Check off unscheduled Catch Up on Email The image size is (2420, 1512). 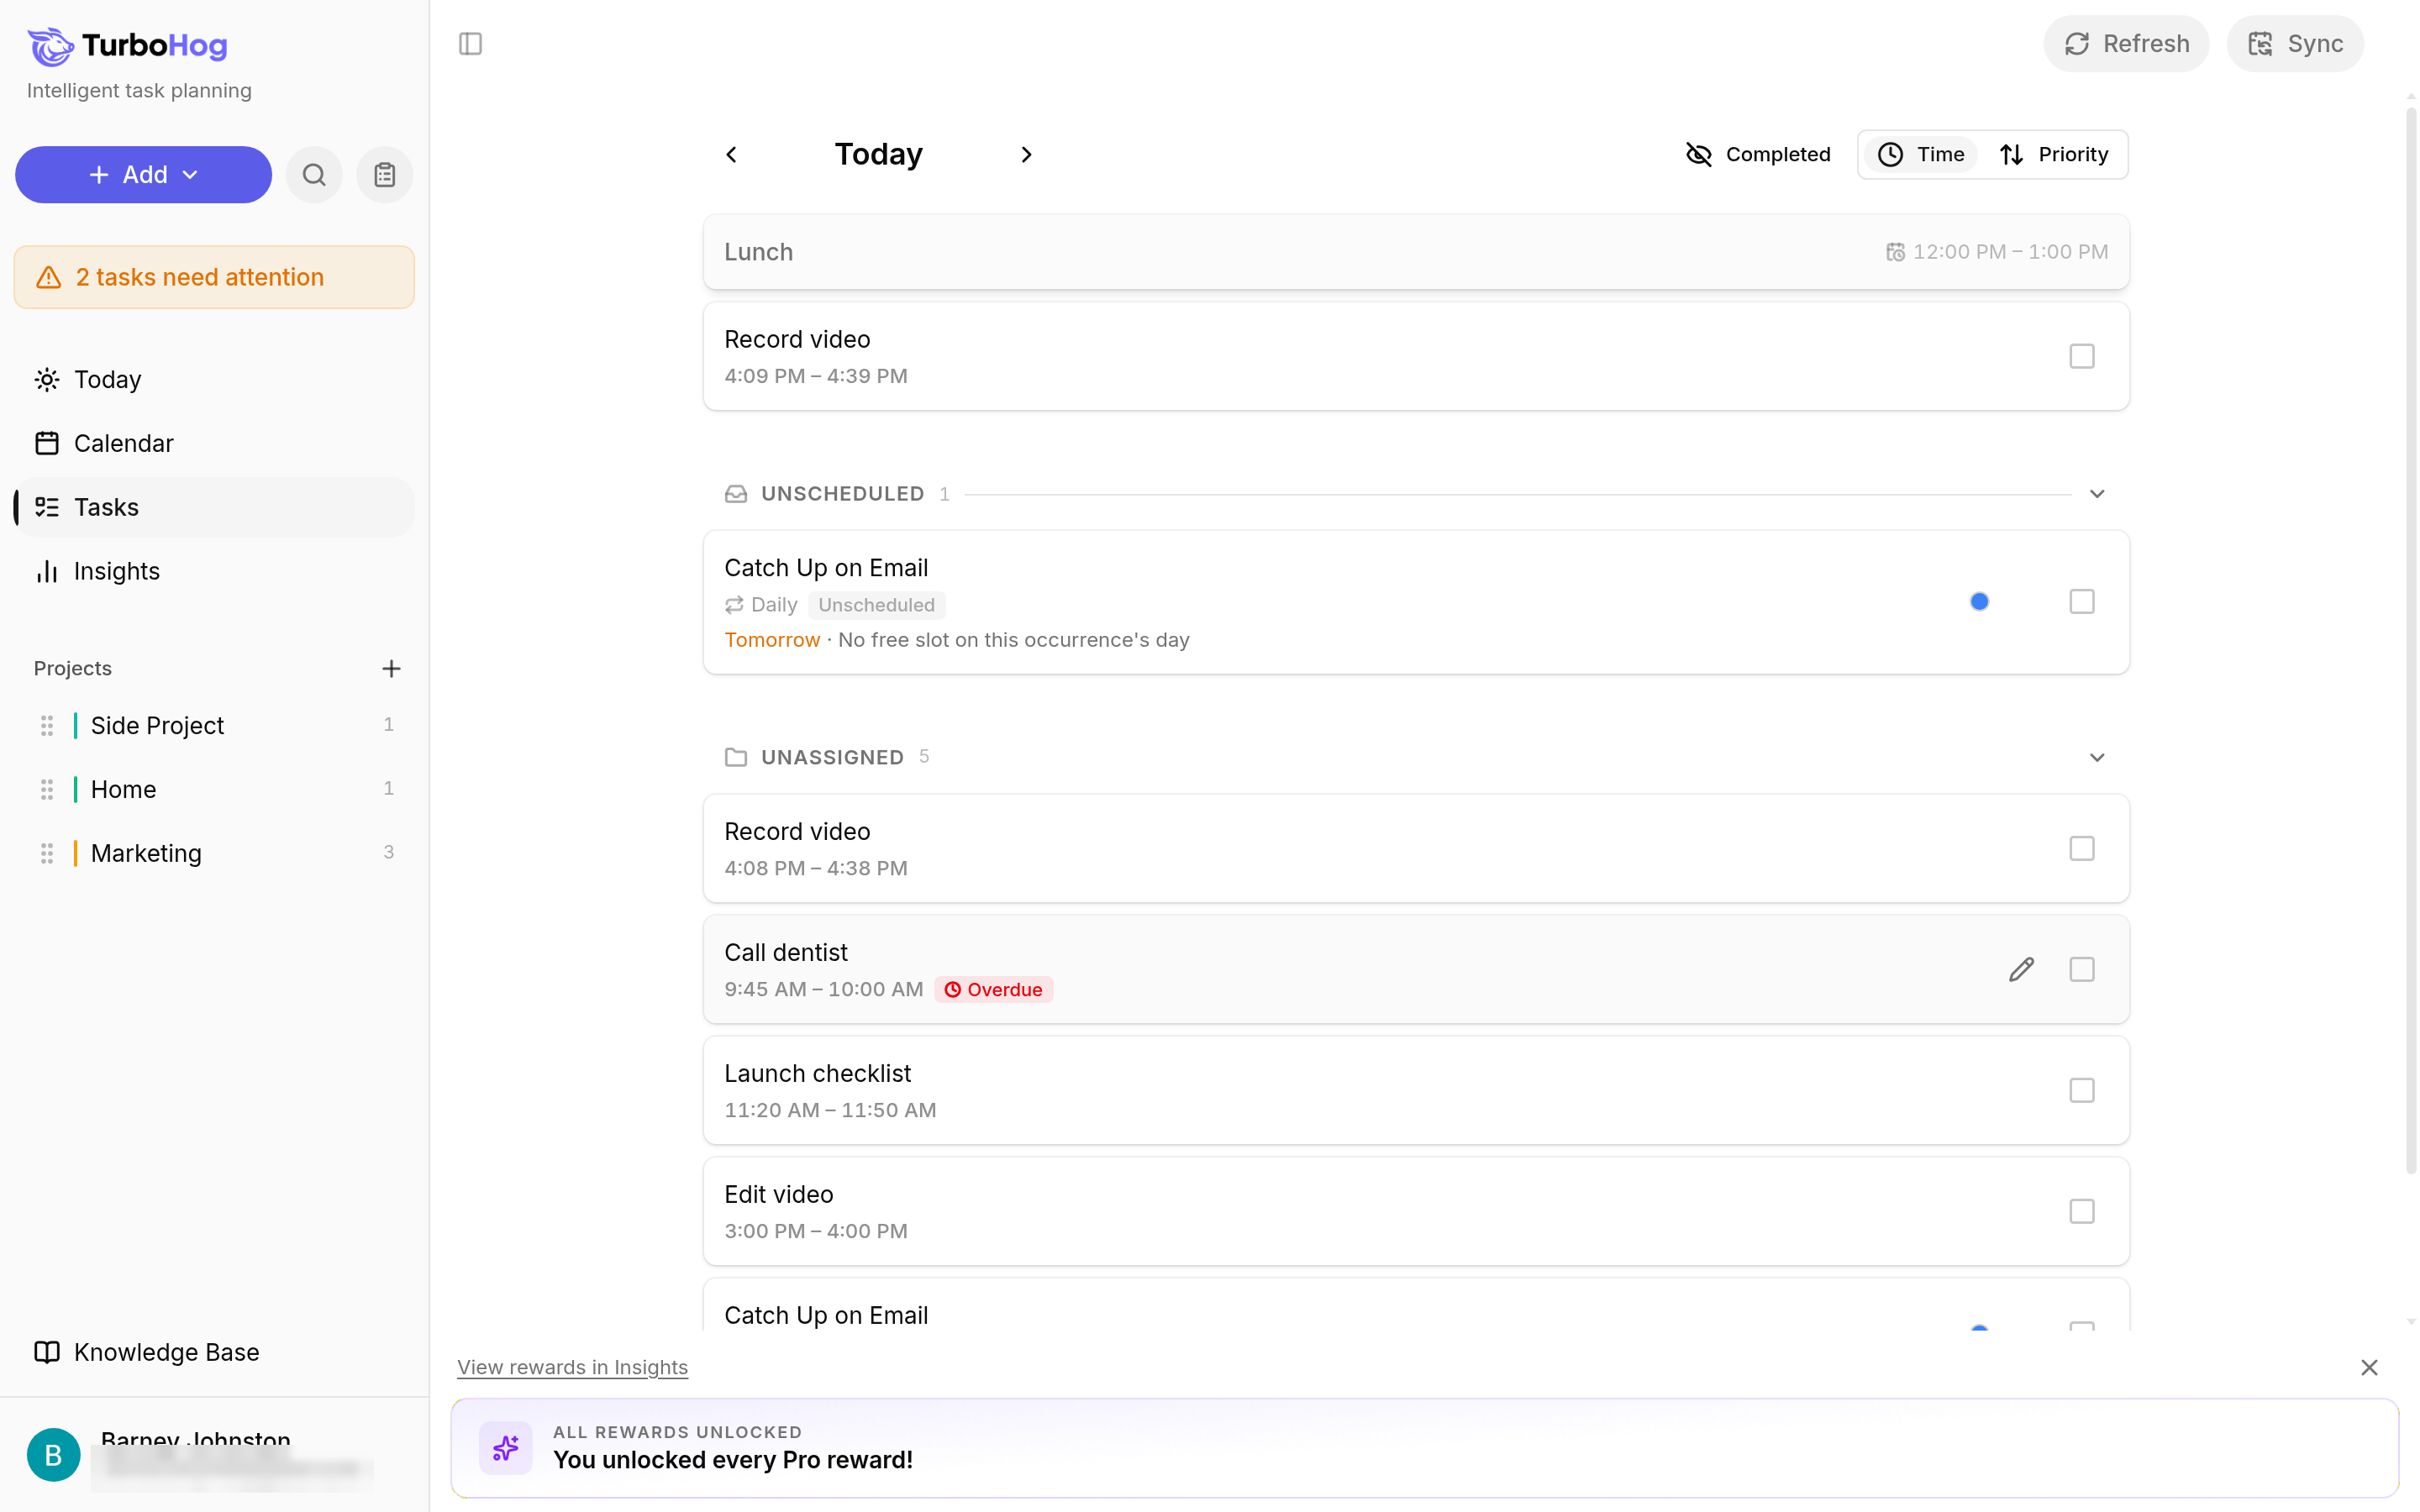point(2082,601)
